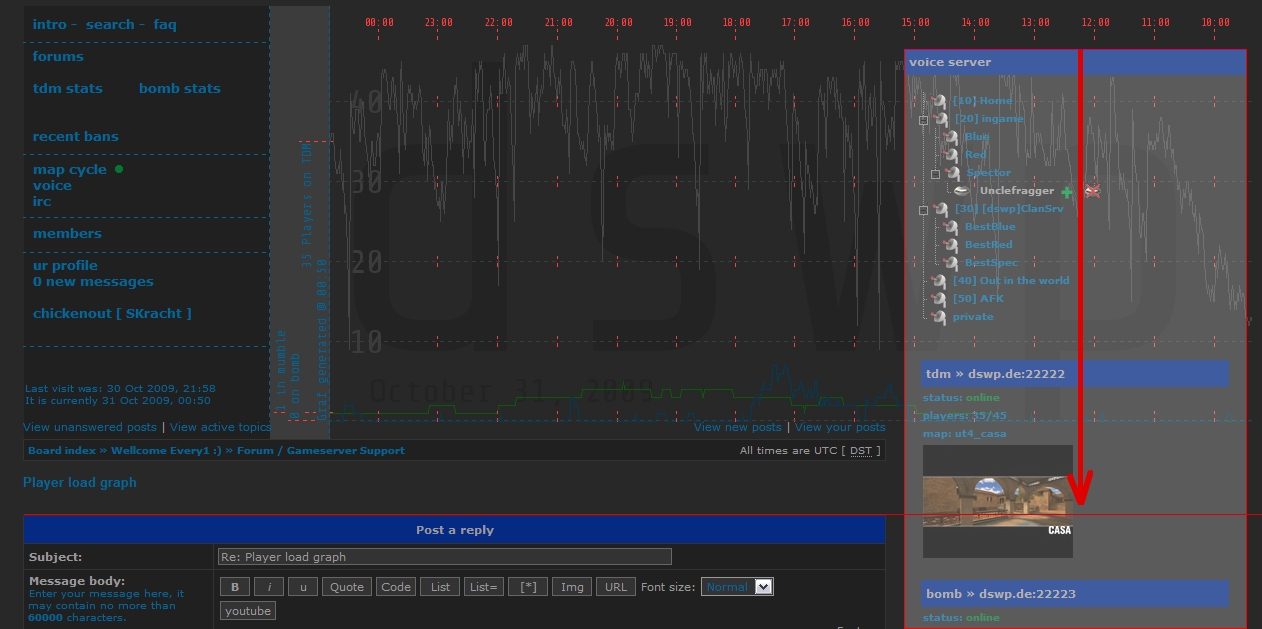The height and width of the screenshot is (629, 1262).
Task: Open the forums menu item
Action: click(x=58, y=57)
